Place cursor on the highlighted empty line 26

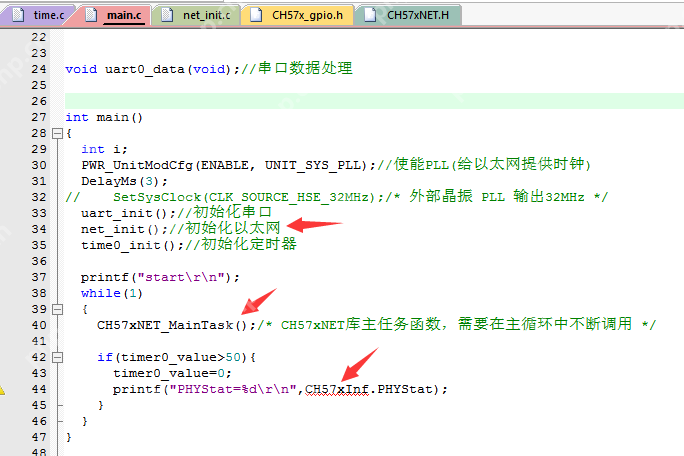(x=374, y=101)
